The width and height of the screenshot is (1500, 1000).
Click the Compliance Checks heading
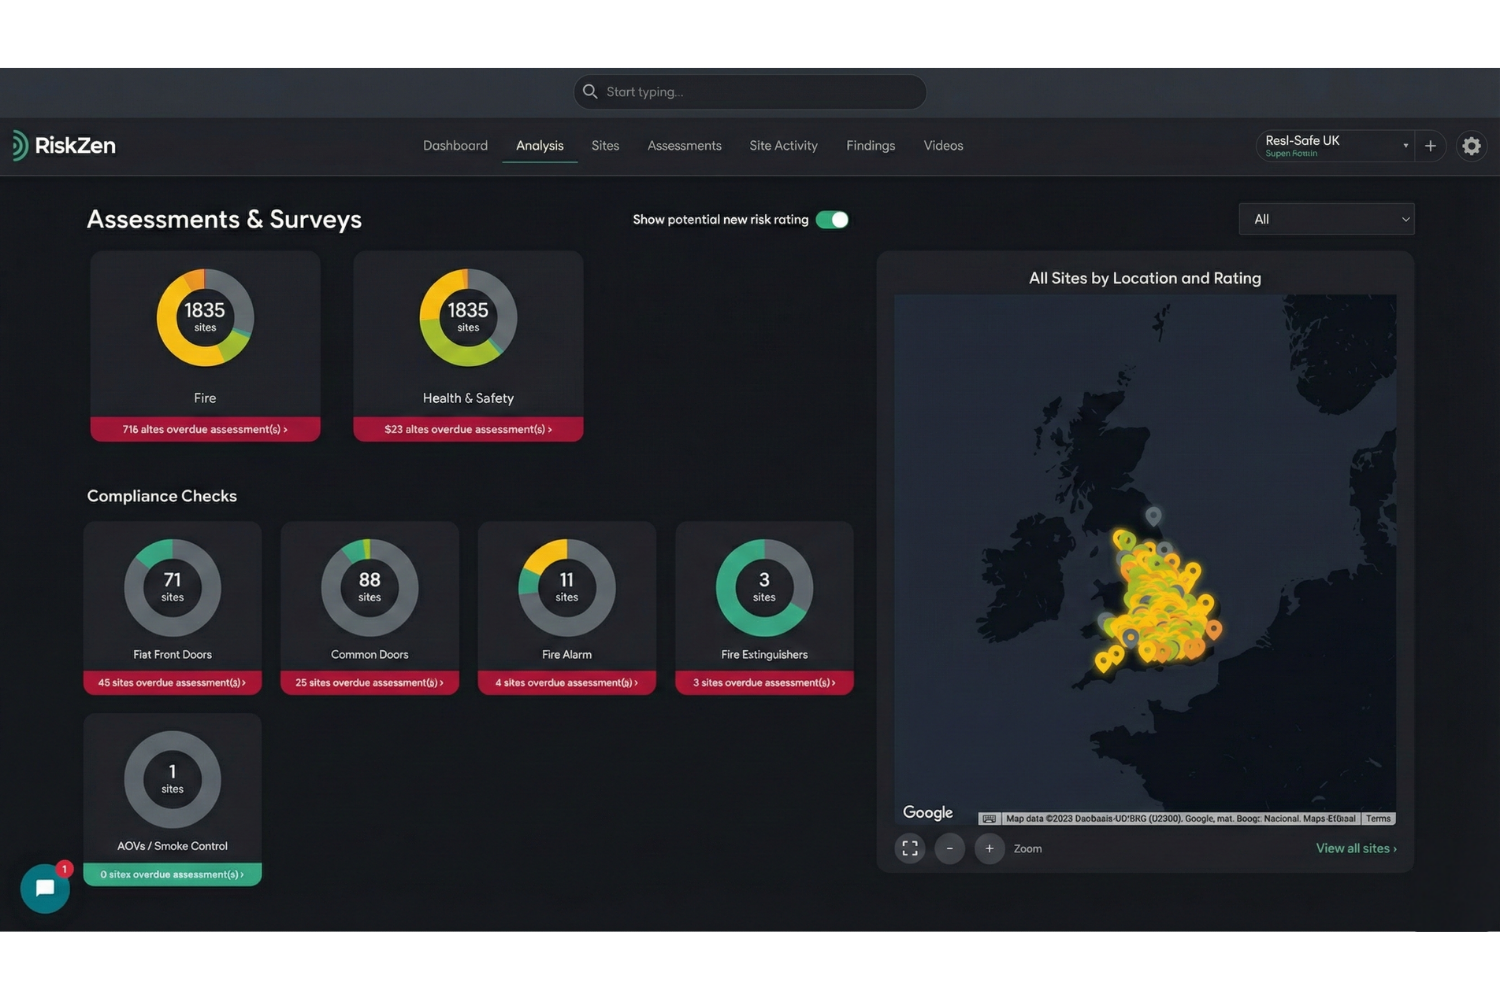pos(162,496)
